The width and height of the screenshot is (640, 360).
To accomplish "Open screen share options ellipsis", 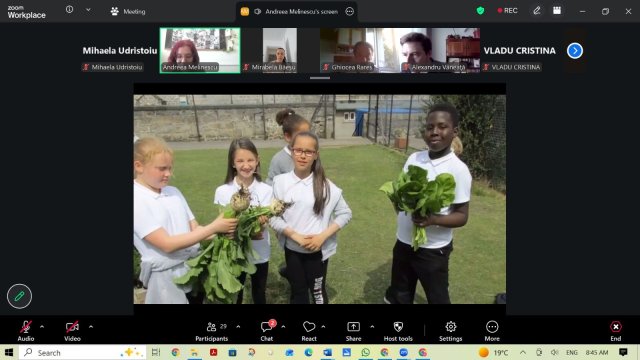I will [350, 11].
